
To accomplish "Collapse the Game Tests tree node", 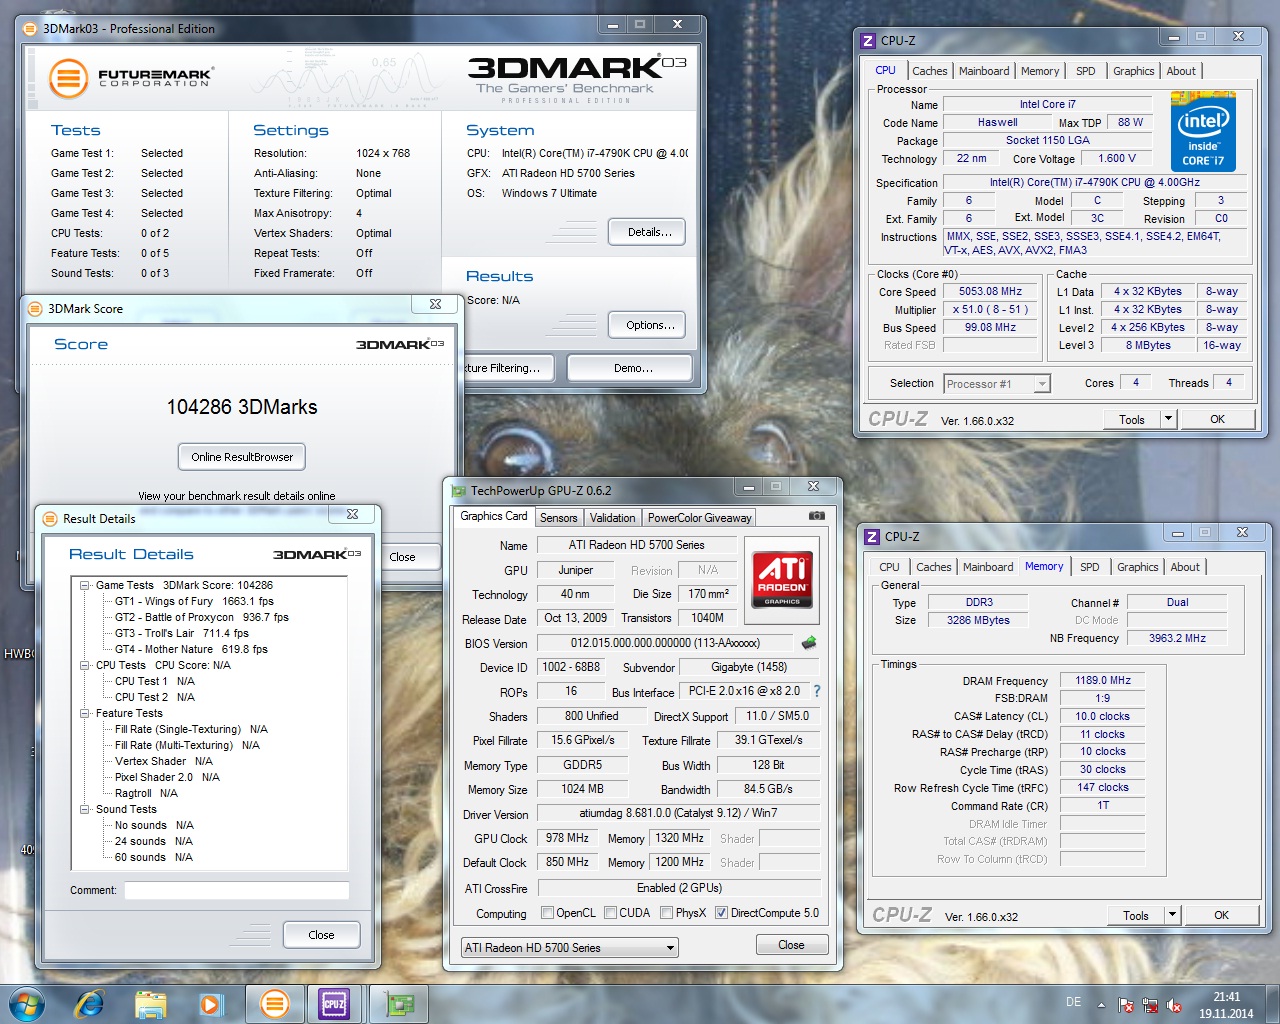I will [x=86, y=585].
